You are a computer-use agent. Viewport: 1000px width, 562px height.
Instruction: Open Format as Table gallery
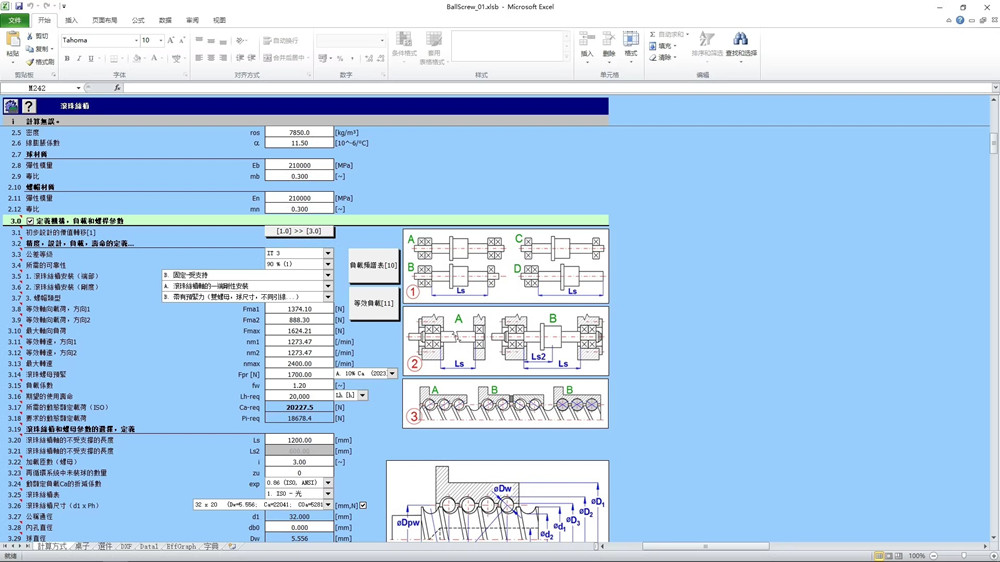coord(434,48)
